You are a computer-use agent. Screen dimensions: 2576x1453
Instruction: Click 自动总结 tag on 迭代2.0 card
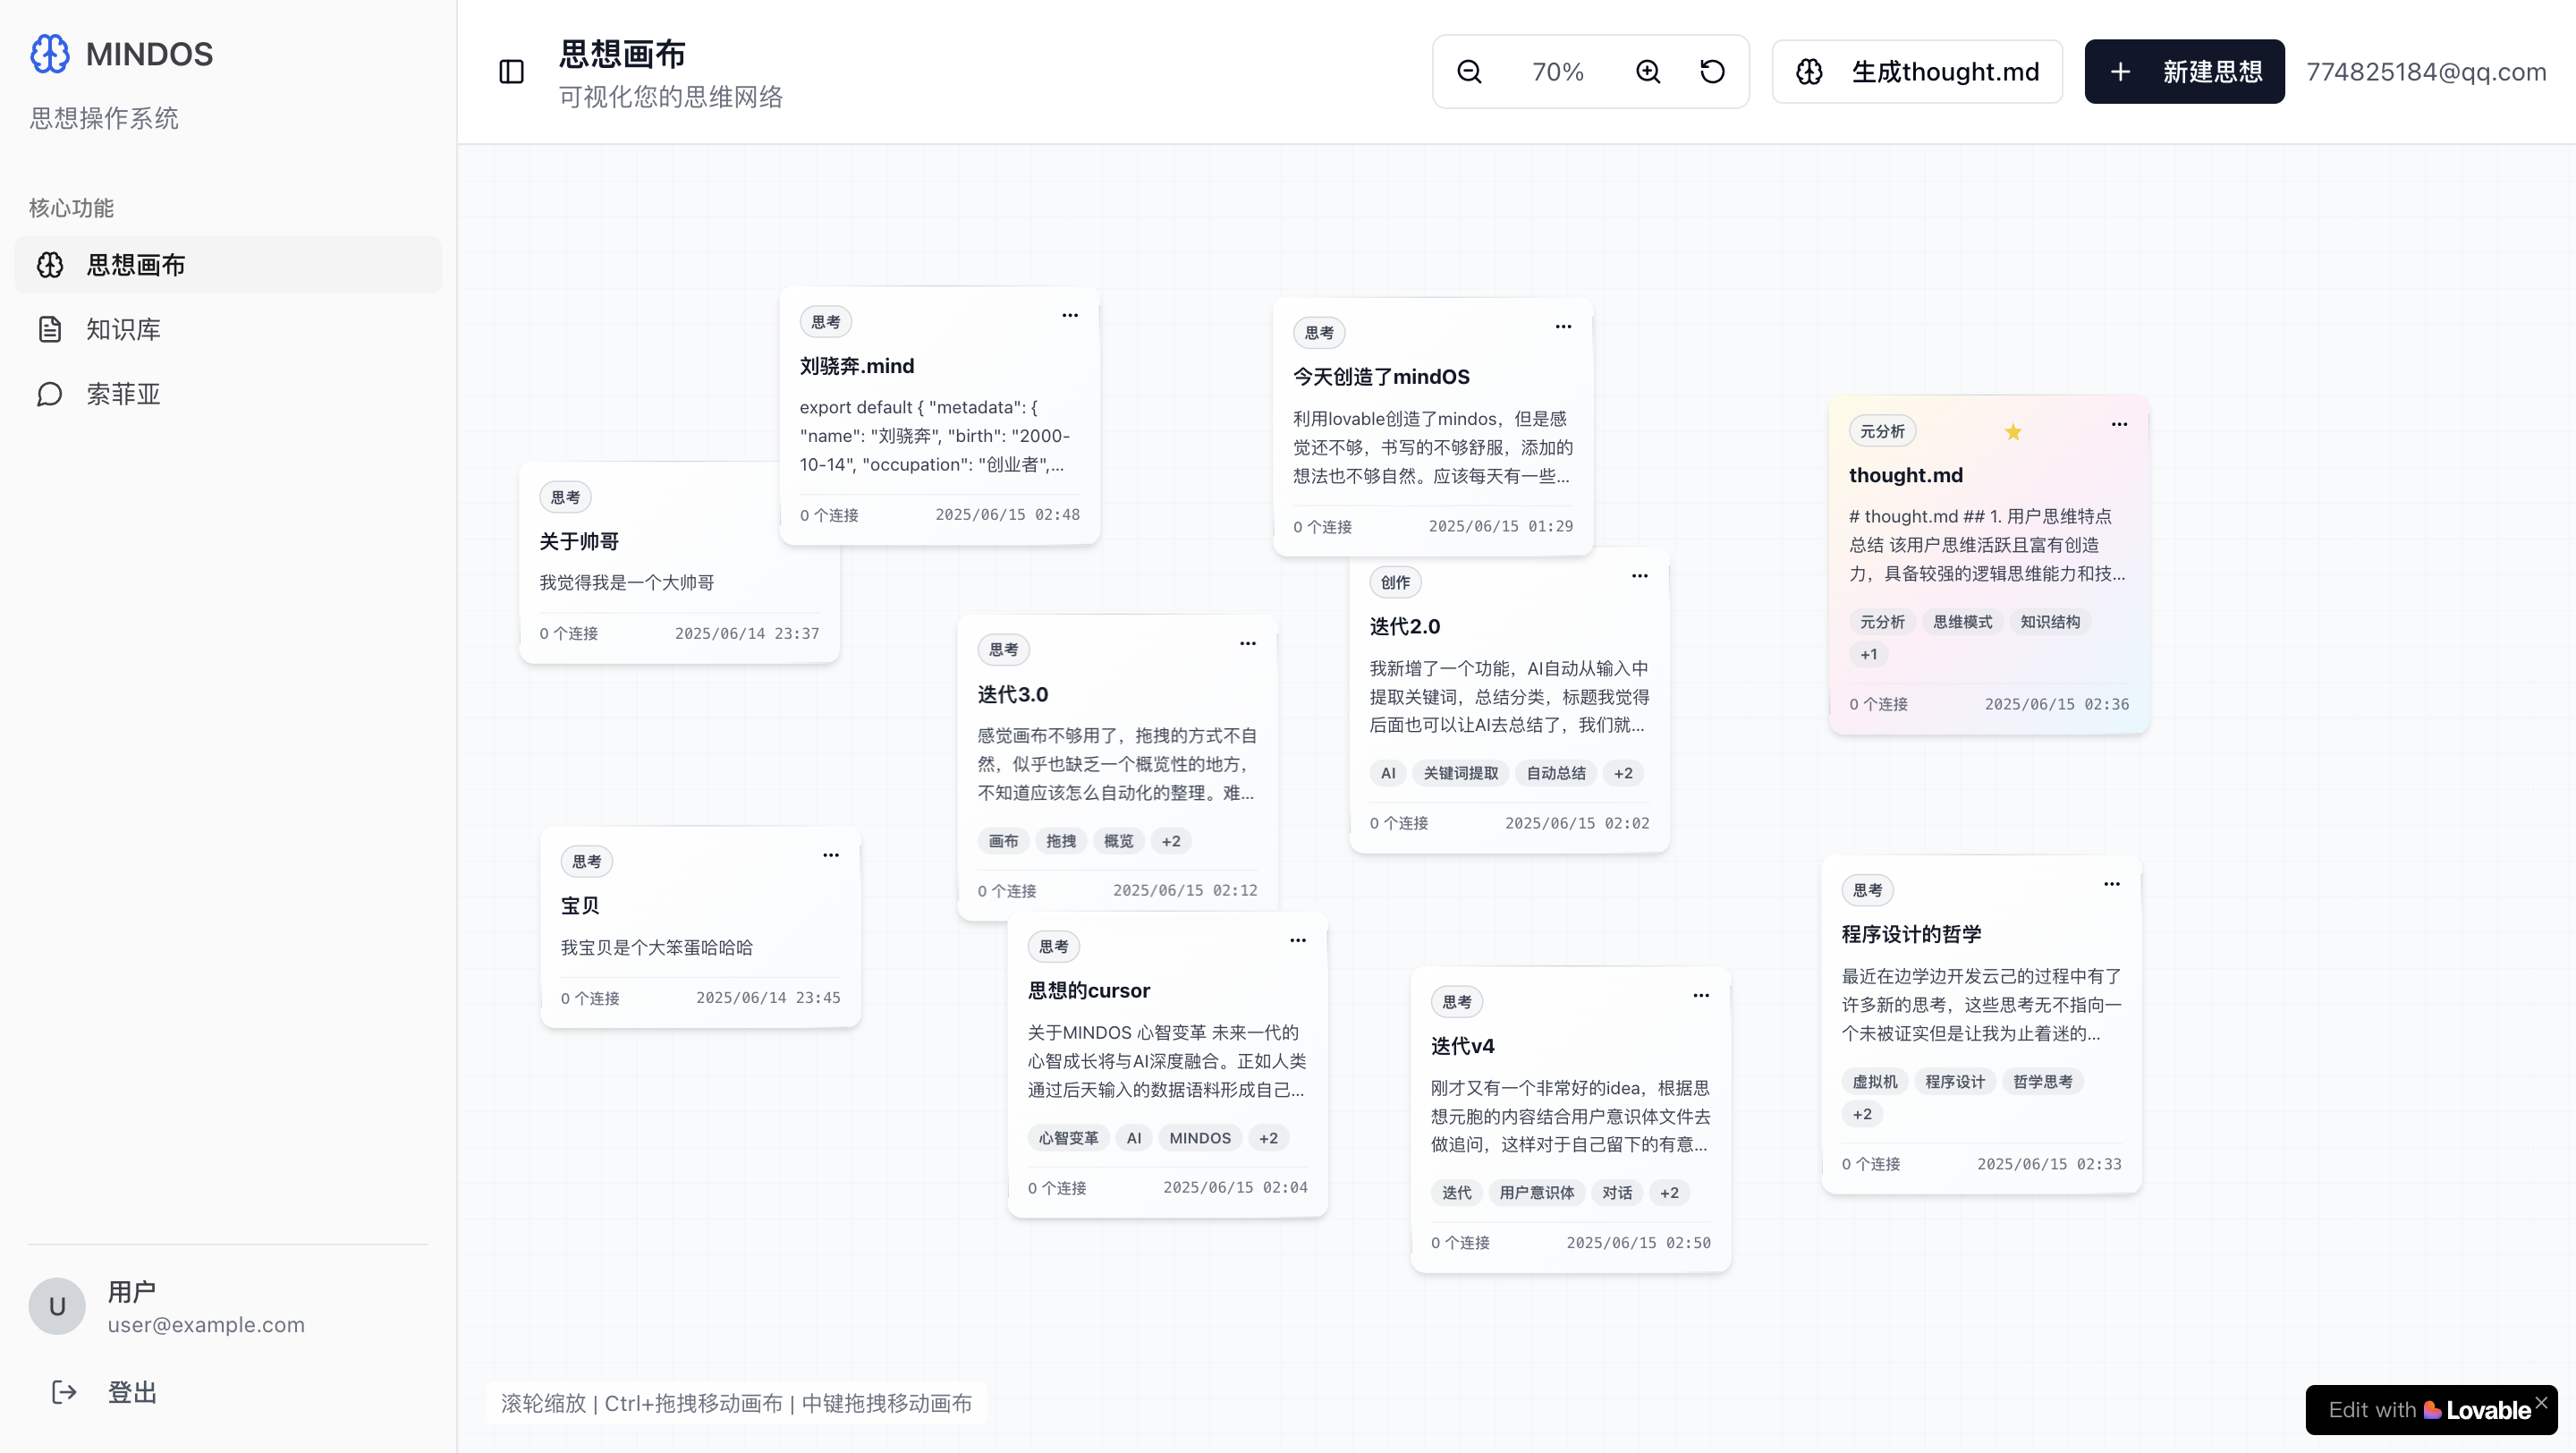1556,773
